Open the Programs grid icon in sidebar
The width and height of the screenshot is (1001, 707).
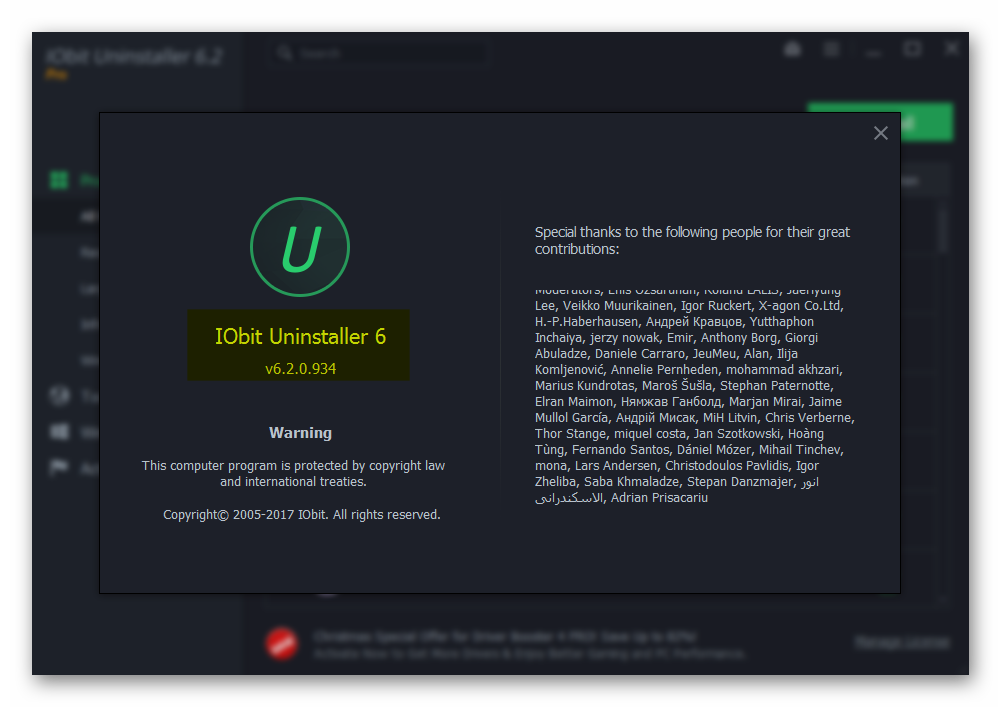point(59,180)
